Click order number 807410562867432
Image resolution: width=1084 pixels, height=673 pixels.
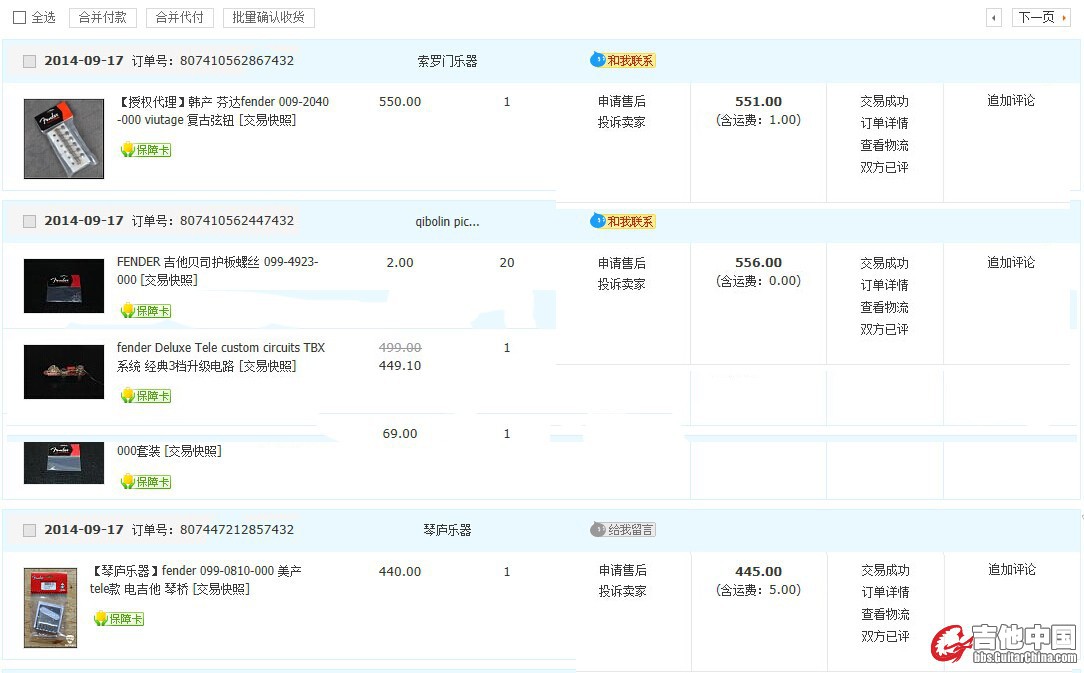(x=237, y=61)
